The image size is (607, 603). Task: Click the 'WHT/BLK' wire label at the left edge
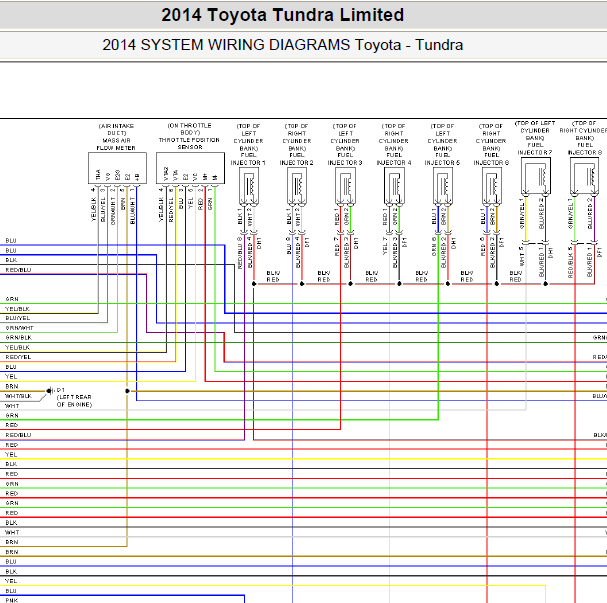18,396
